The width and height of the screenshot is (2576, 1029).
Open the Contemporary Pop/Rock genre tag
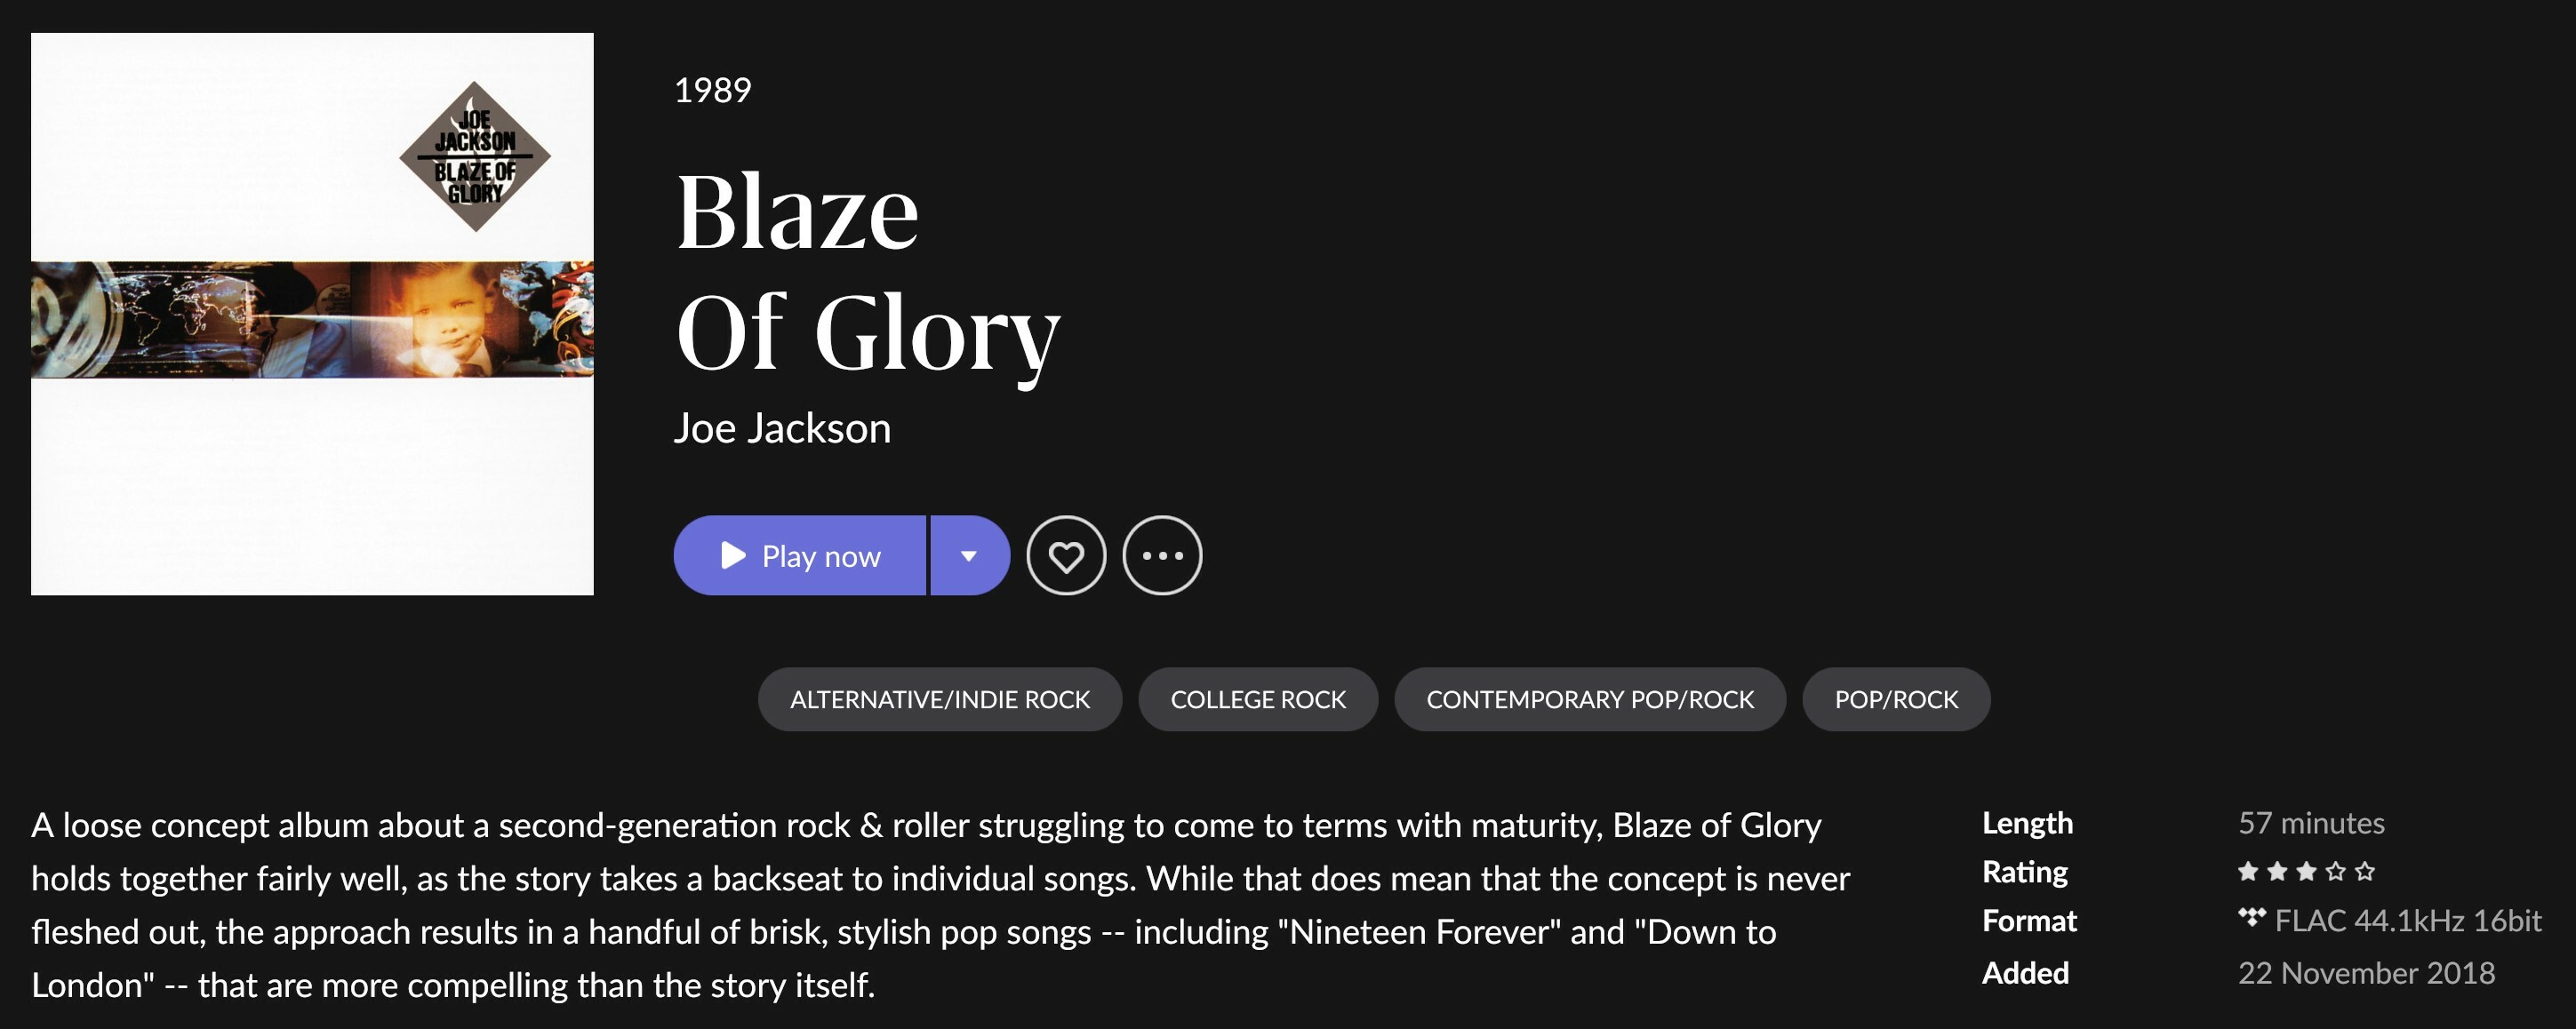(x=1590, y=699)
